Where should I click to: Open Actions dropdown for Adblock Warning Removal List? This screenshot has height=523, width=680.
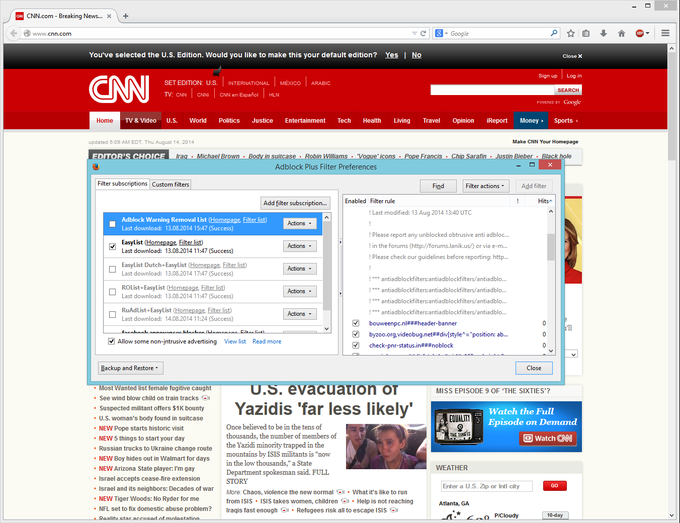300,223
